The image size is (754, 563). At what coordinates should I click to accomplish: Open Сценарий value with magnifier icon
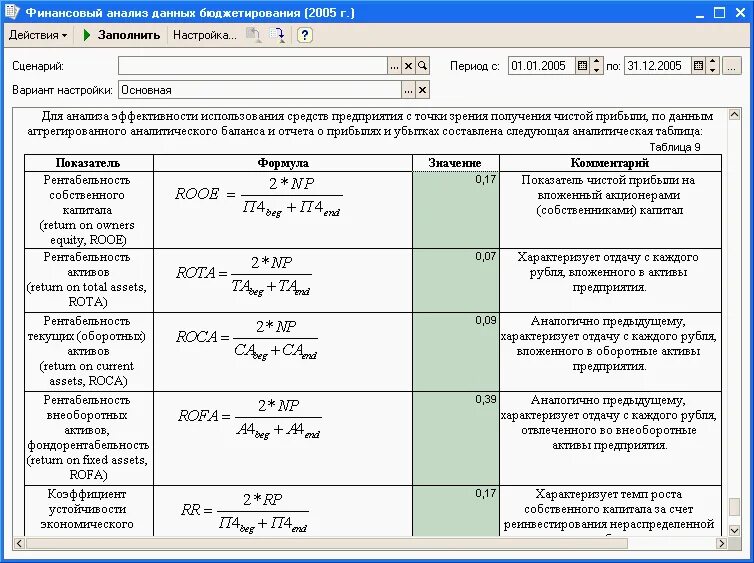tap(422, 66)
